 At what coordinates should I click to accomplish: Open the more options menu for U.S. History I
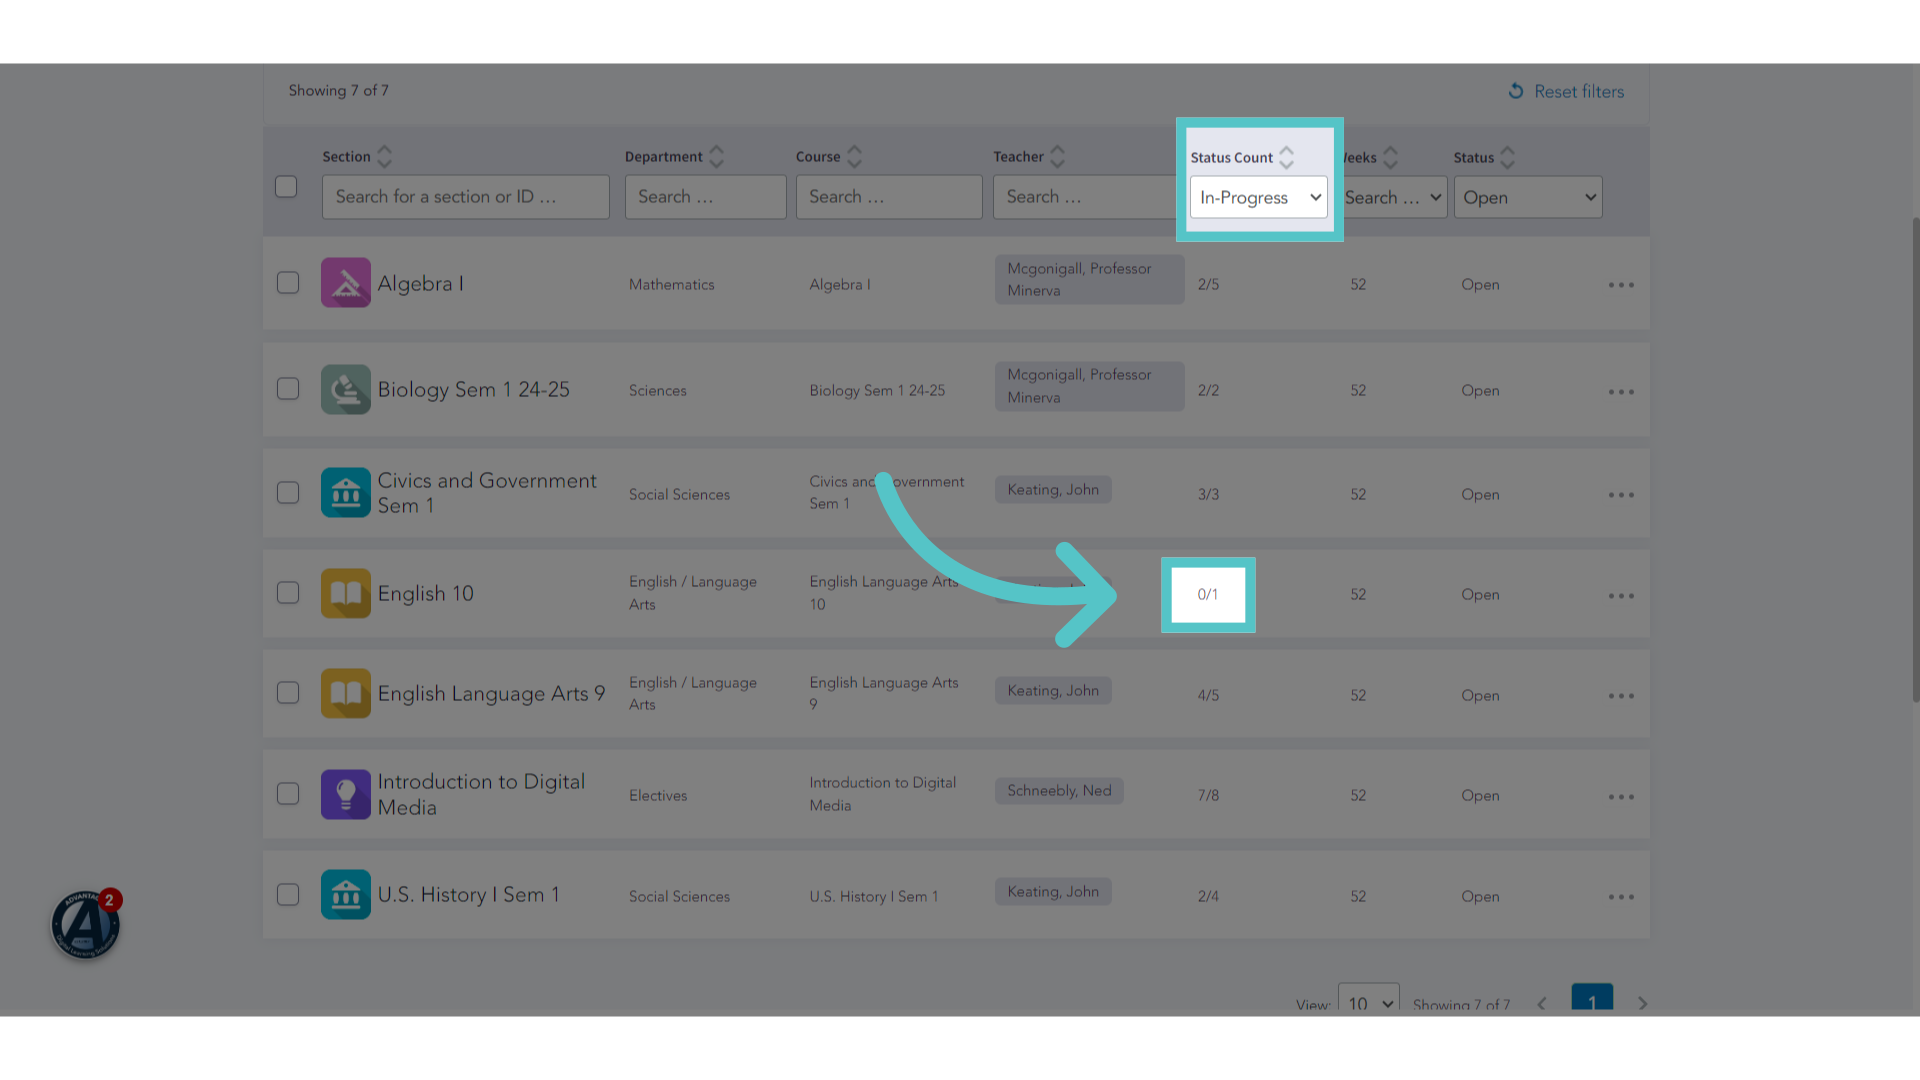point(1621,896)
